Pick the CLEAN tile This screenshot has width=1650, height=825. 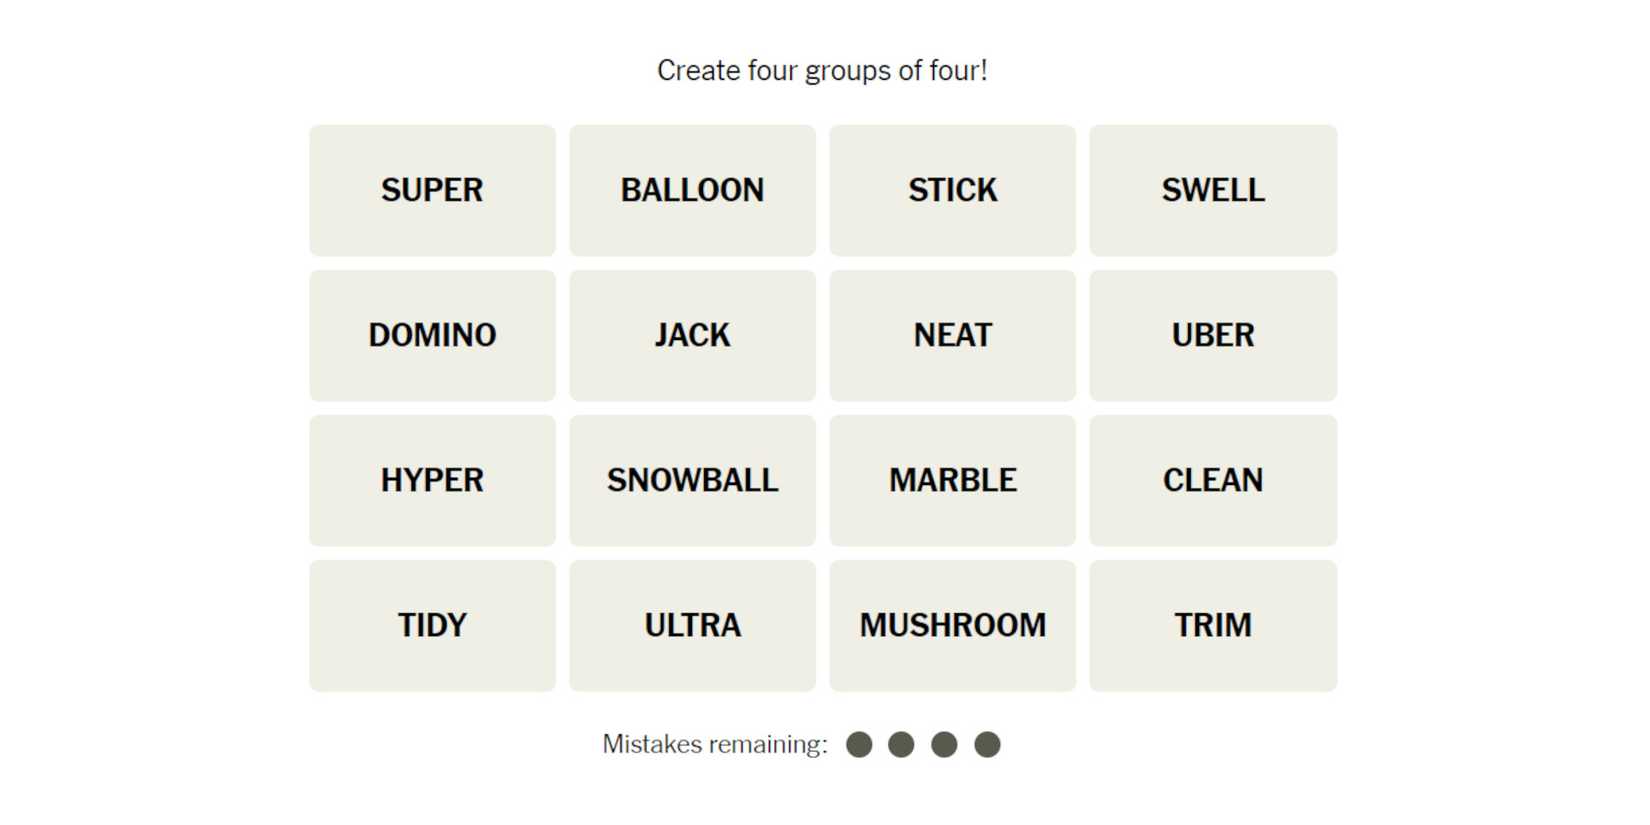(x=1212, y=480)
